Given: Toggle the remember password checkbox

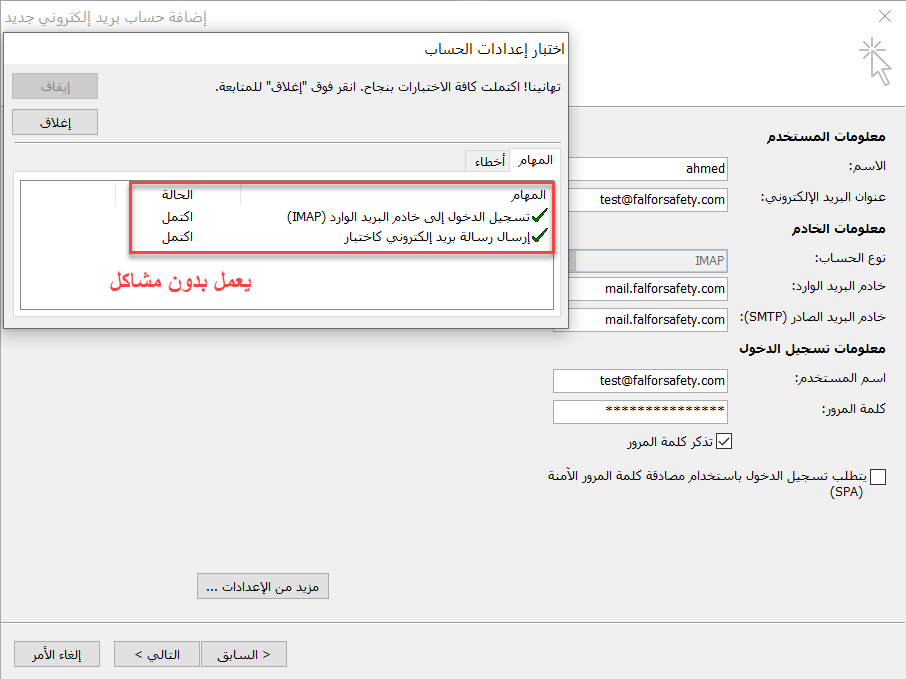Looking at the screenshot, I should pyautogui.click(x=726, y=441).
